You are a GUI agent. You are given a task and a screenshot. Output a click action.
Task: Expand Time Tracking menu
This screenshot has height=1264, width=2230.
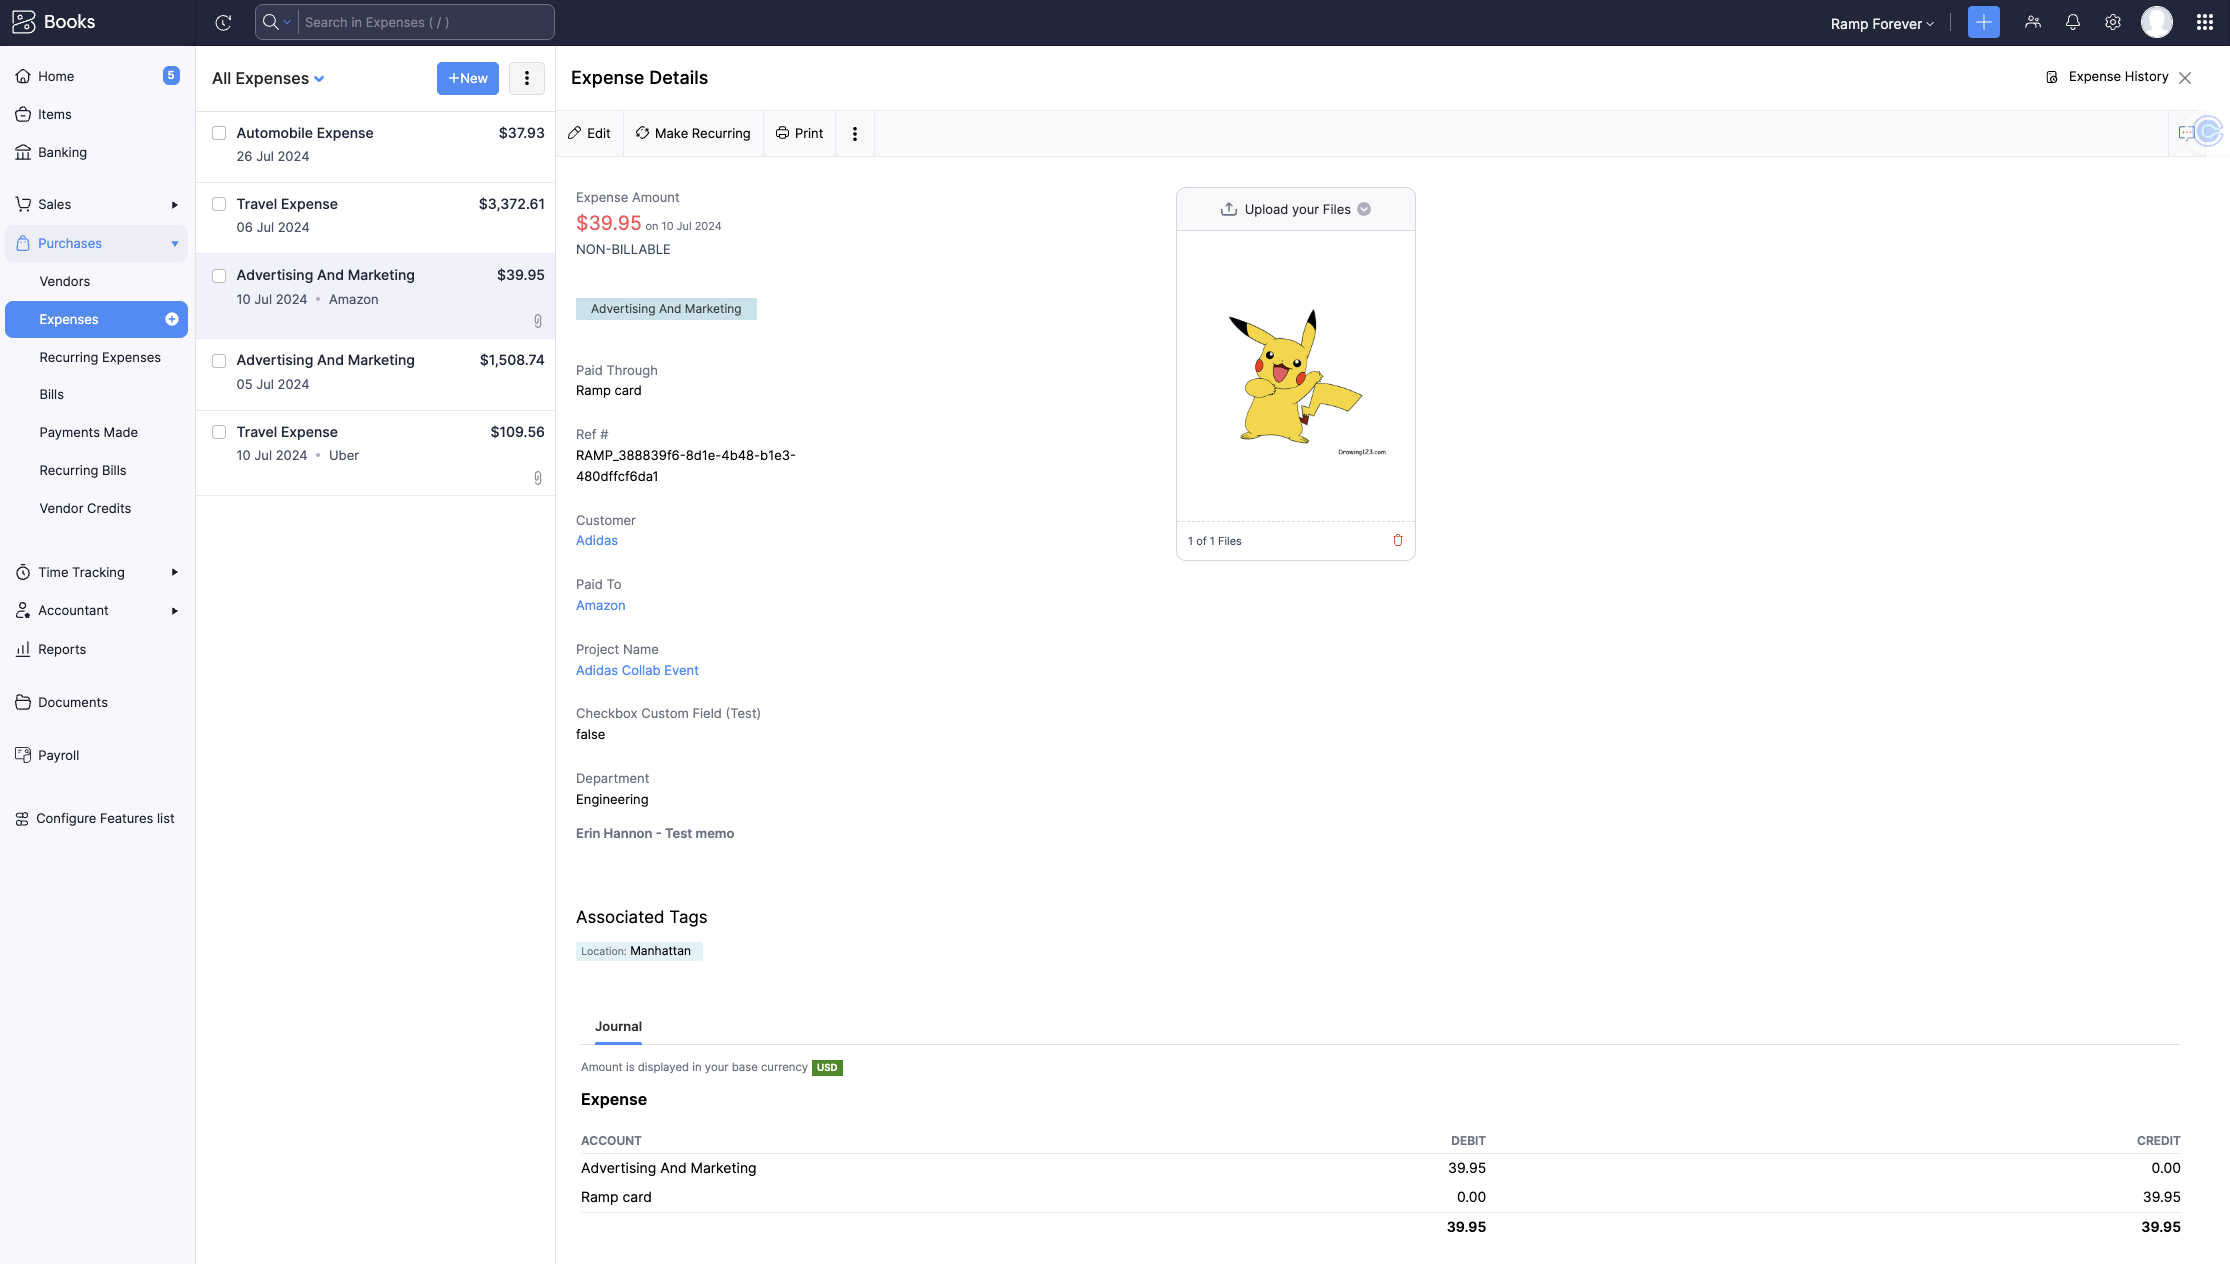point(96,572)
